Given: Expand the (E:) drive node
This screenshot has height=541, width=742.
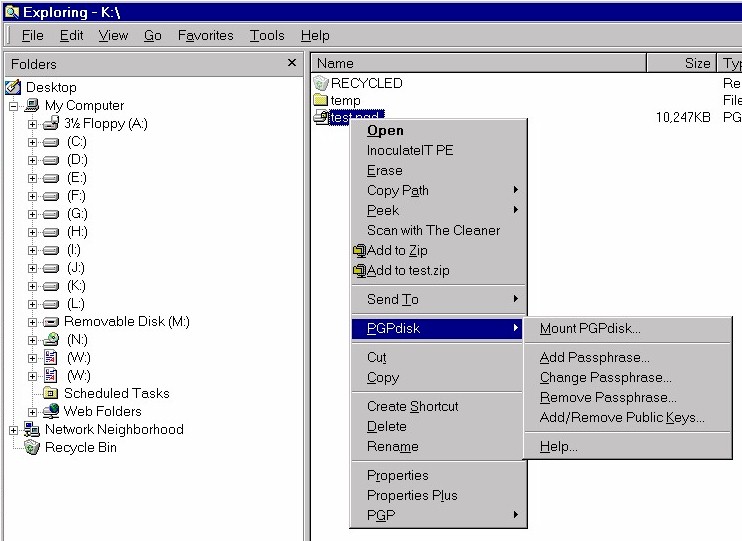Looking at the screenshot, I should pyautogui.click(x=32, y=178).
